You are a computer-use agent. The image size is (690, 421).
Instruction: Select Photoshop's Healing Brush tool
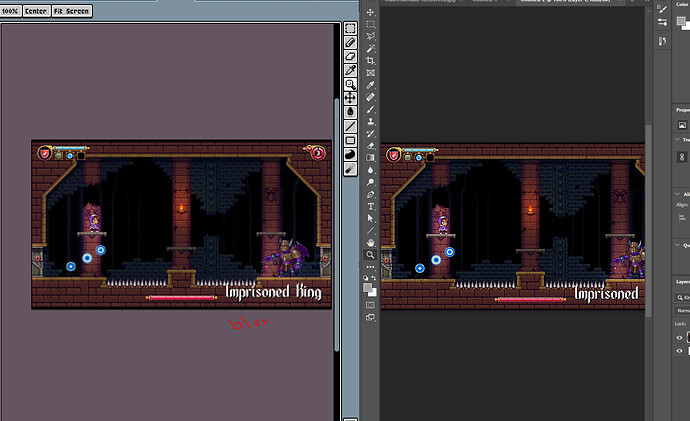(371, 97)
